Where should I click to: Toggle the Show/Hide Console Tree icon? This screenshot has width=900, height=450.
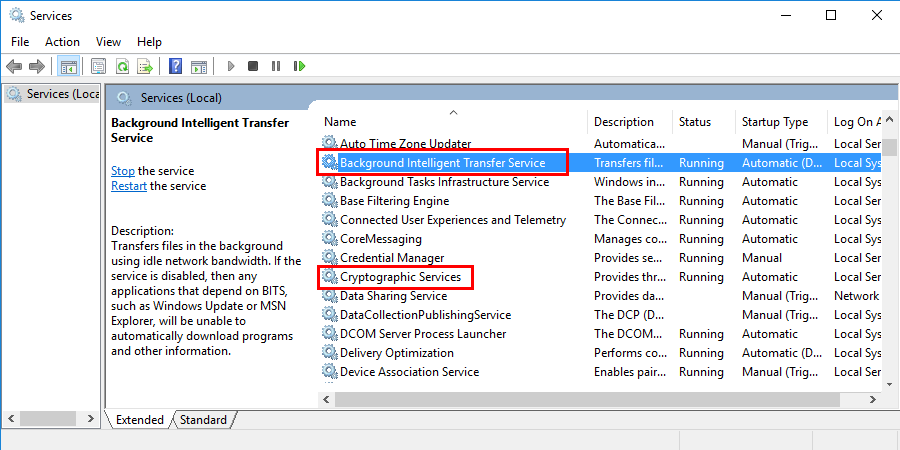(69, 67)
